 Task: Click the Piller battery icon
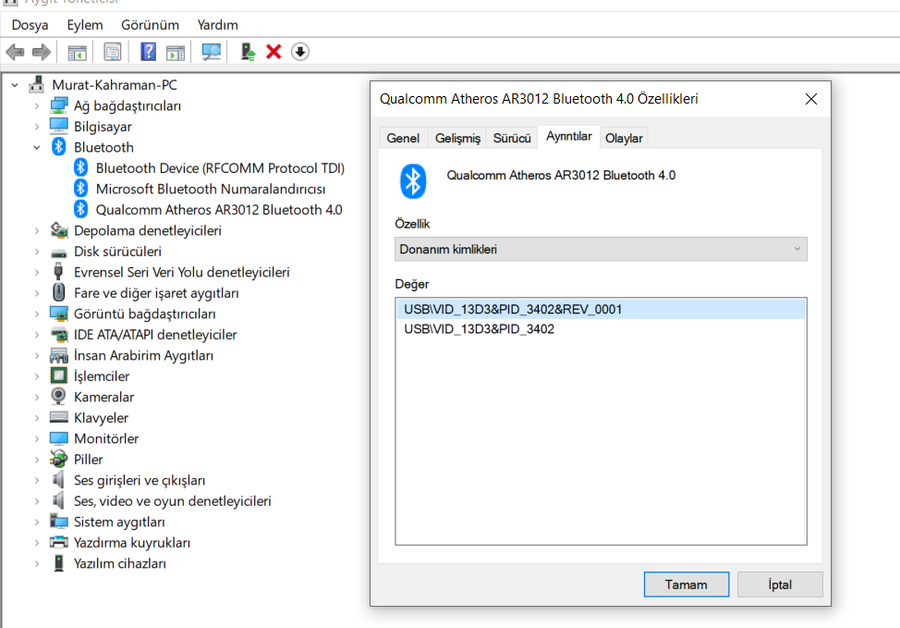59,459
